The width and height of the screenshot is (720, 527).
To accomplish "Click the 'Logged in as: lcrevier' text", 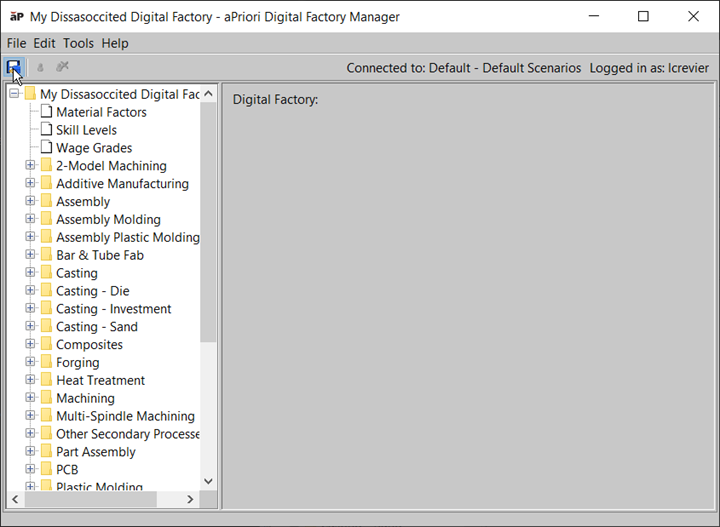I will click(649, 68).
